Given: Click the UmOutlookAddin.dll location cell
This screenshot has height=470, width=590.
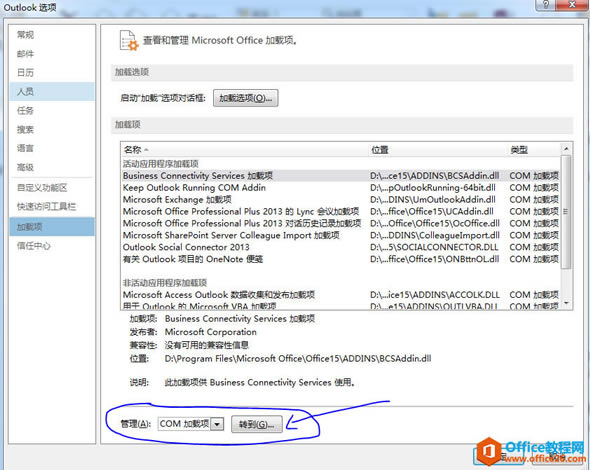Looking at the screenshot, I should (x=433, y=199).
